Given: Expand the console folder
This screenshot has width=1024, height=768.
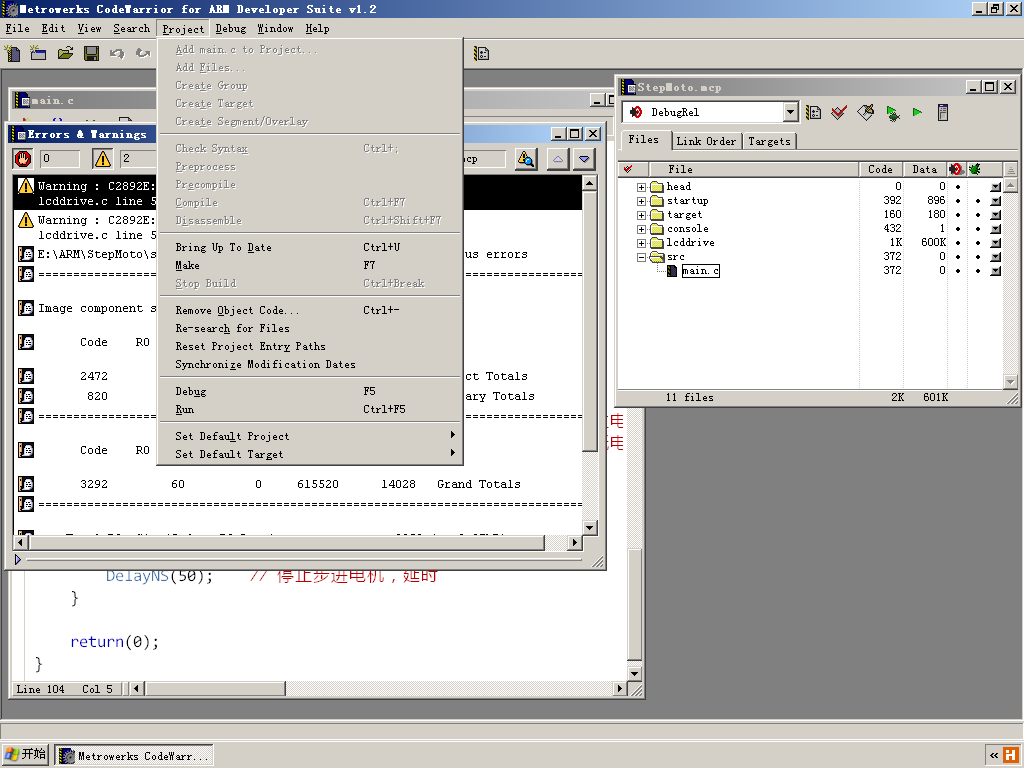Looking at the screenshot, I should pos(641,229).
